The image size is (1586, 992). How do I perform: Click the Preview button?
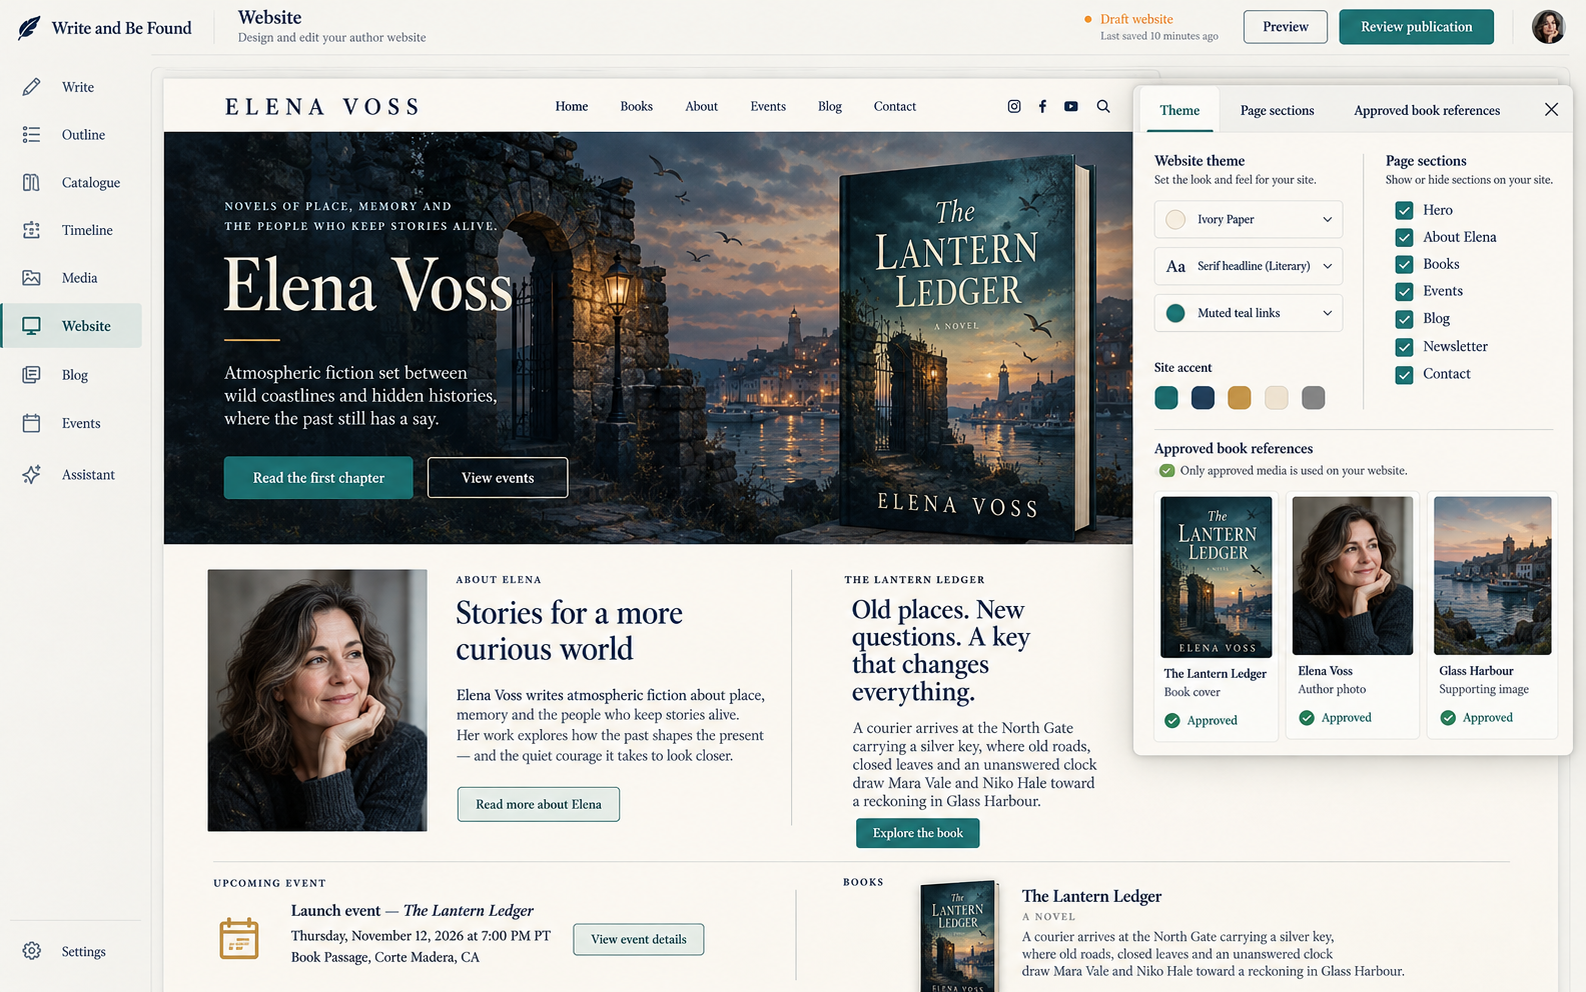pos(1285,27)
